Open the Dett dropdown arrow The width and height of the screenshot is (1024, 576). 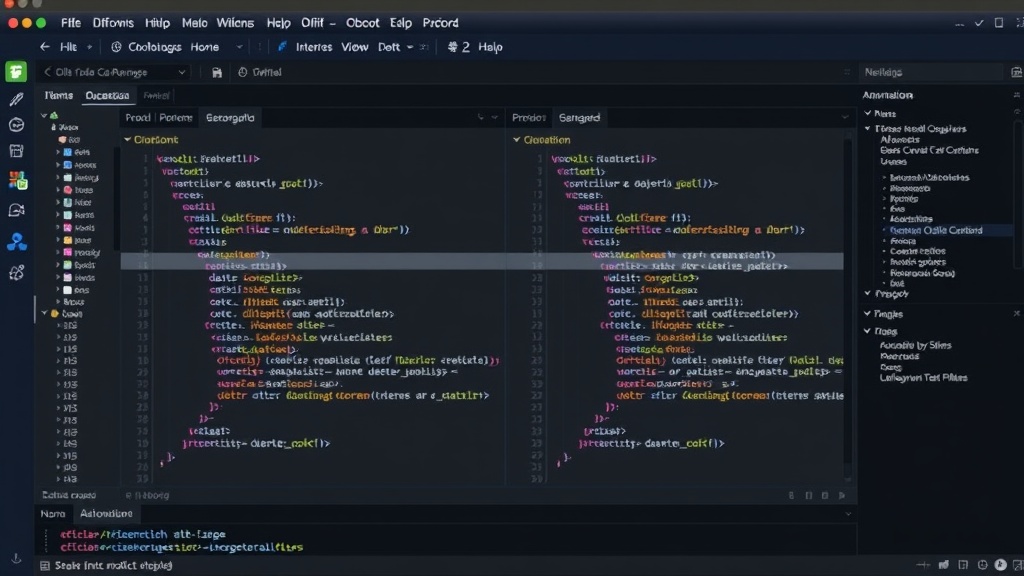pyautogui.click(x=409, y=47)
